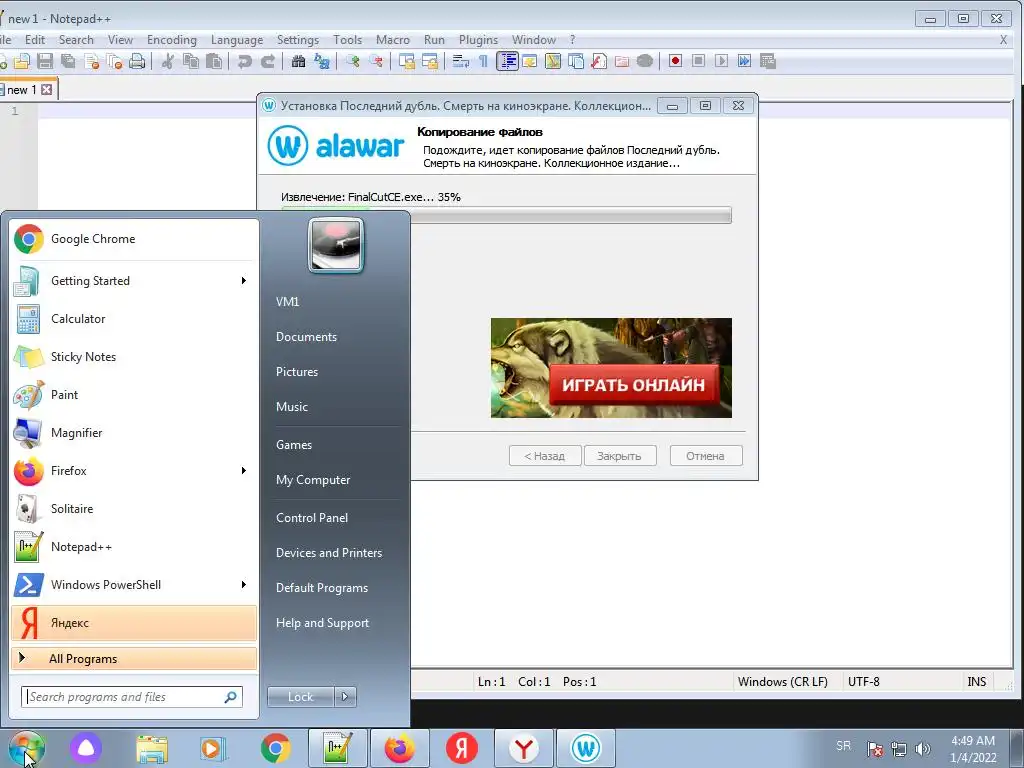Click the Lock button in Start menu
This screenshot has height=768, width=1024.
tap(300, 697)
